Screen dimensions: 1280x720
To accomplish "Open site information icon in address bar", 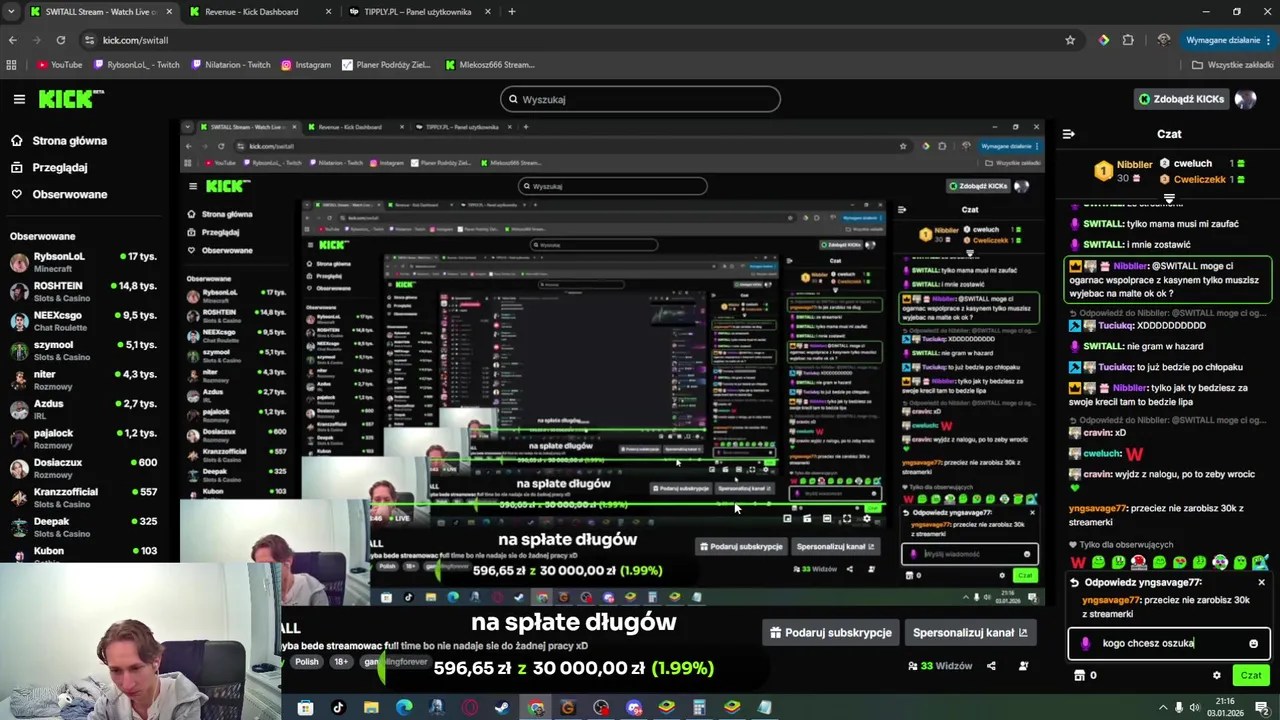I will [x=89, y=40].
